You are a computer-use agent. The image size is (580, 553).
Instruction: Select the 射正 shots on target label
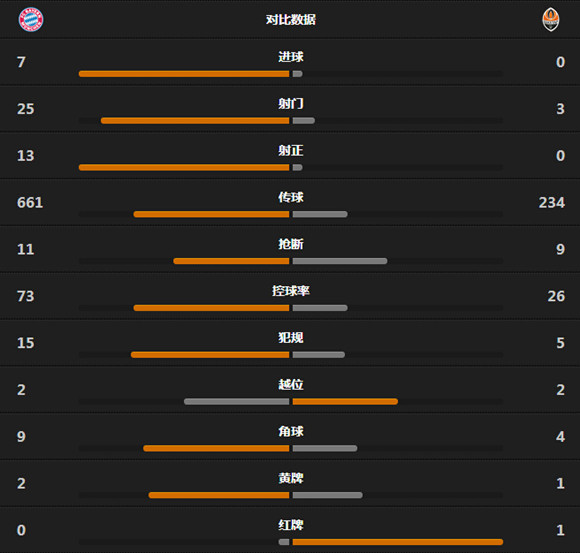click(x=291, y=150)
